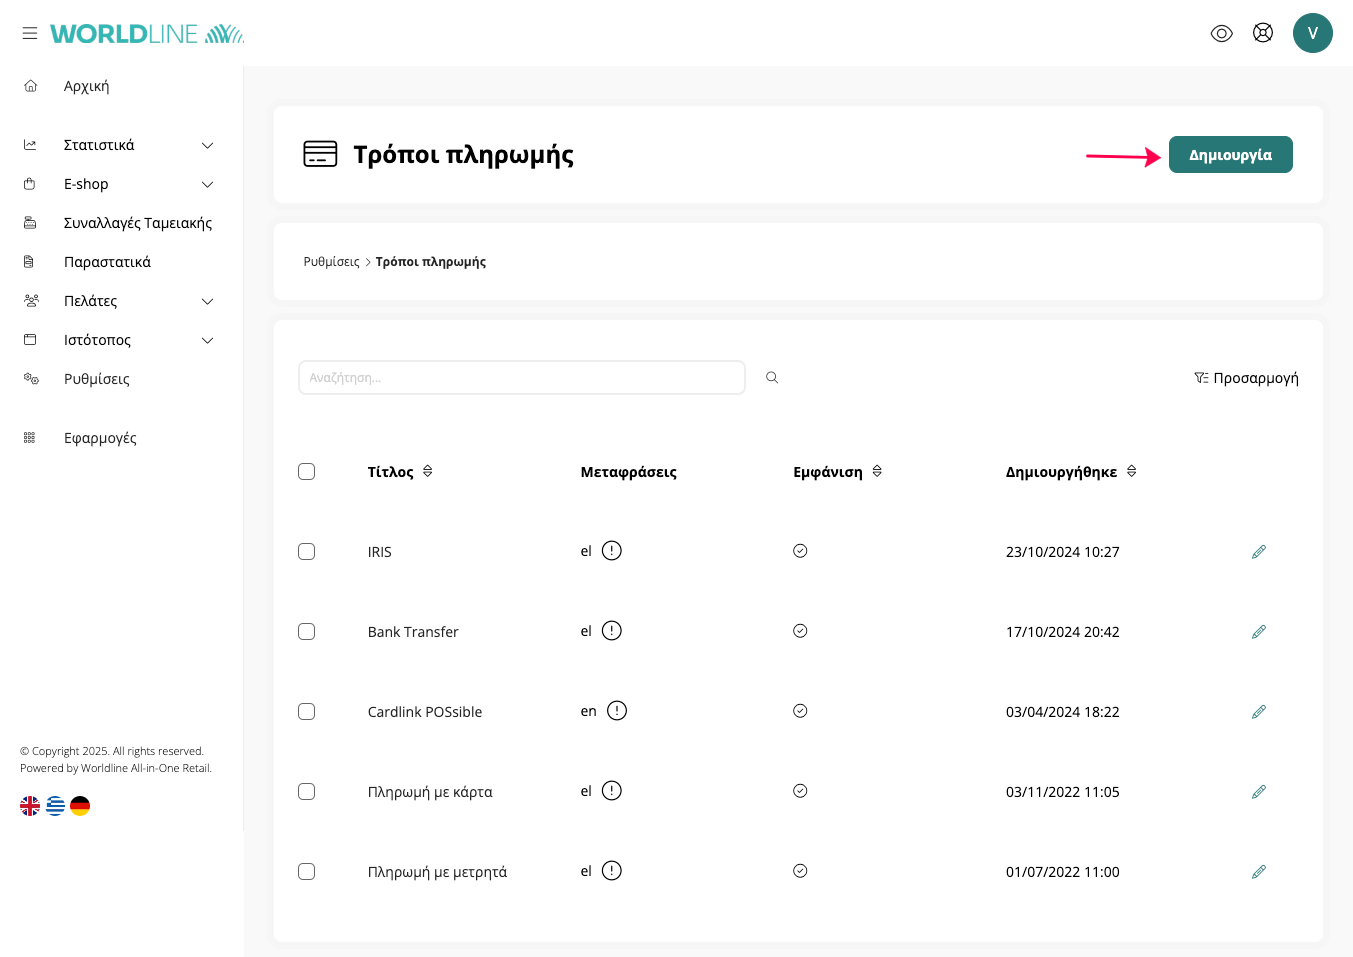The height and width of the screenshot is (957, 1353).
Task: Edit IRIS payment method with pencil icon
Action: [1259, 552]
